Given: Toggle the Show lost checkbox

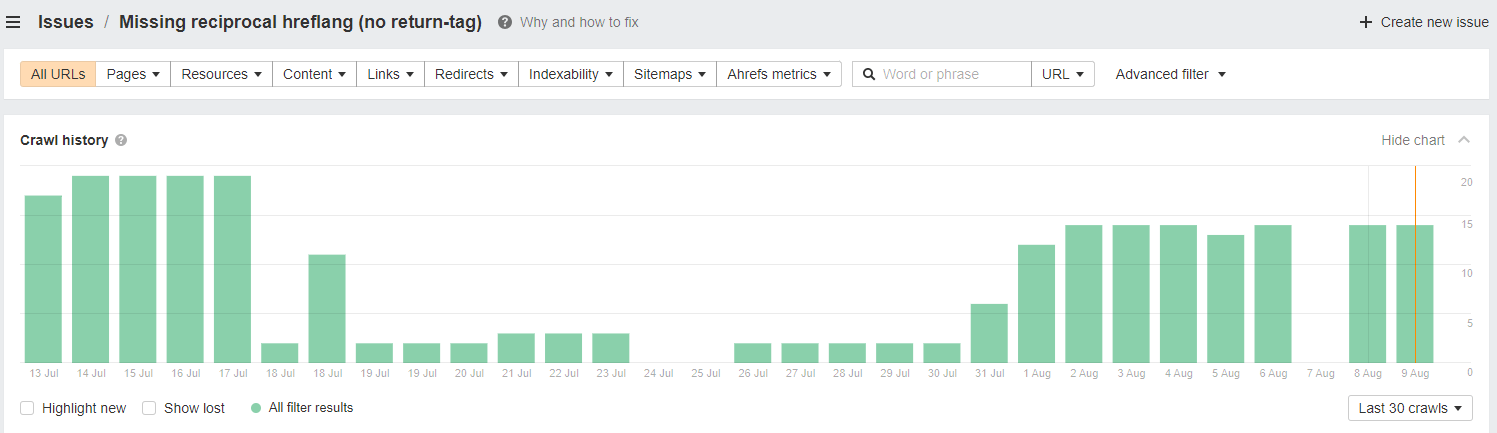Looking at the screenshot, I should pyautogui.click(x=149, y=408).
